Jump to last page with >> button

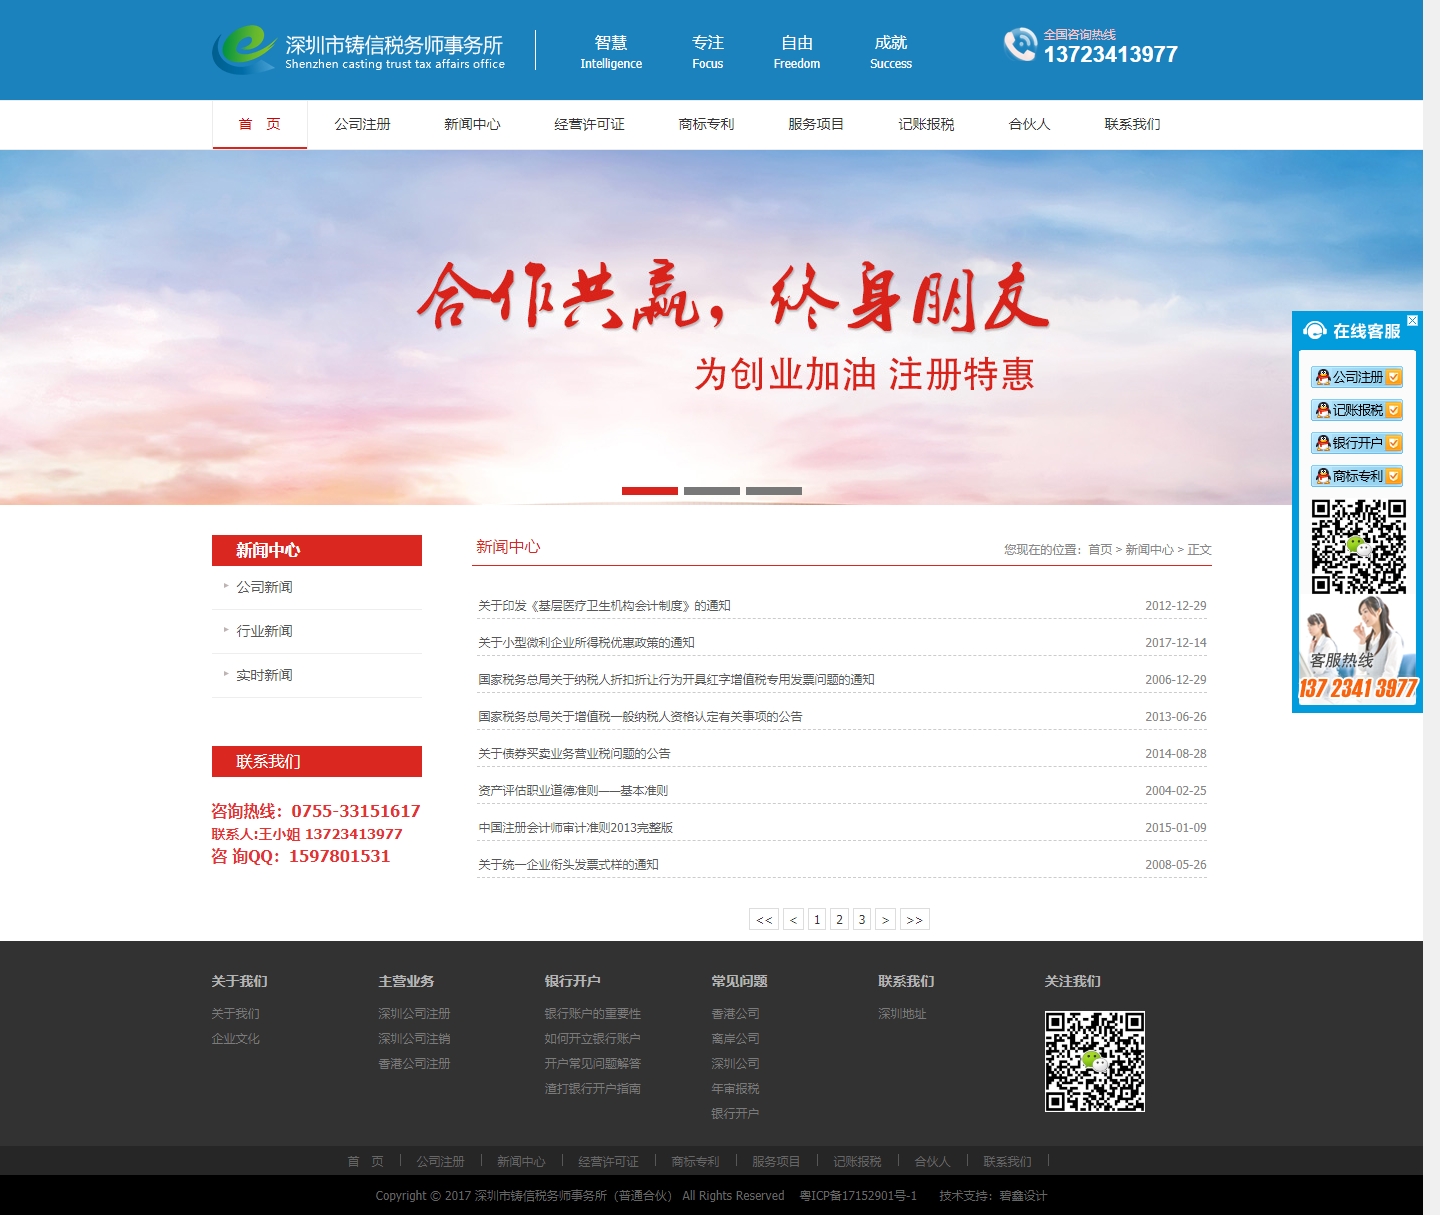[914, 919]
